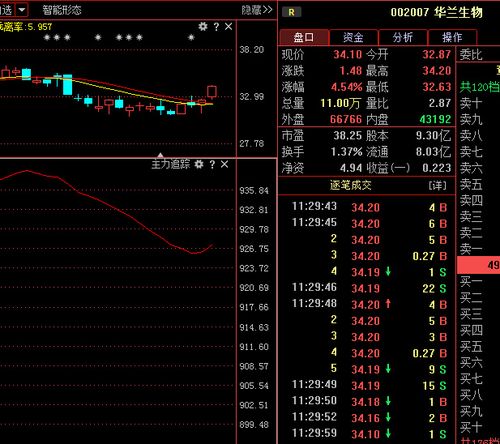Click the 内盘 value 43192
Image resolution: width=500 pixels, height=444 pixels.
pos(435,119)
